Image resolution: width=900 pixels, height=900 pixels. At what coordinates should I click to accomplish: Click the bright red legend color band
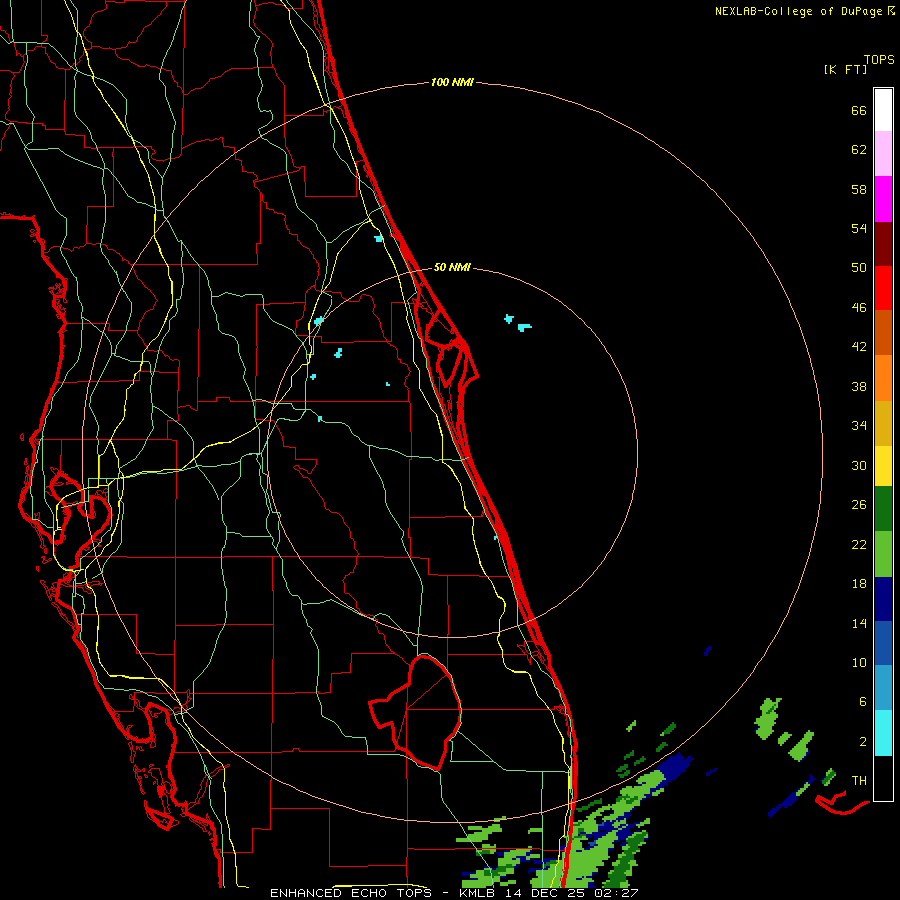883,288
